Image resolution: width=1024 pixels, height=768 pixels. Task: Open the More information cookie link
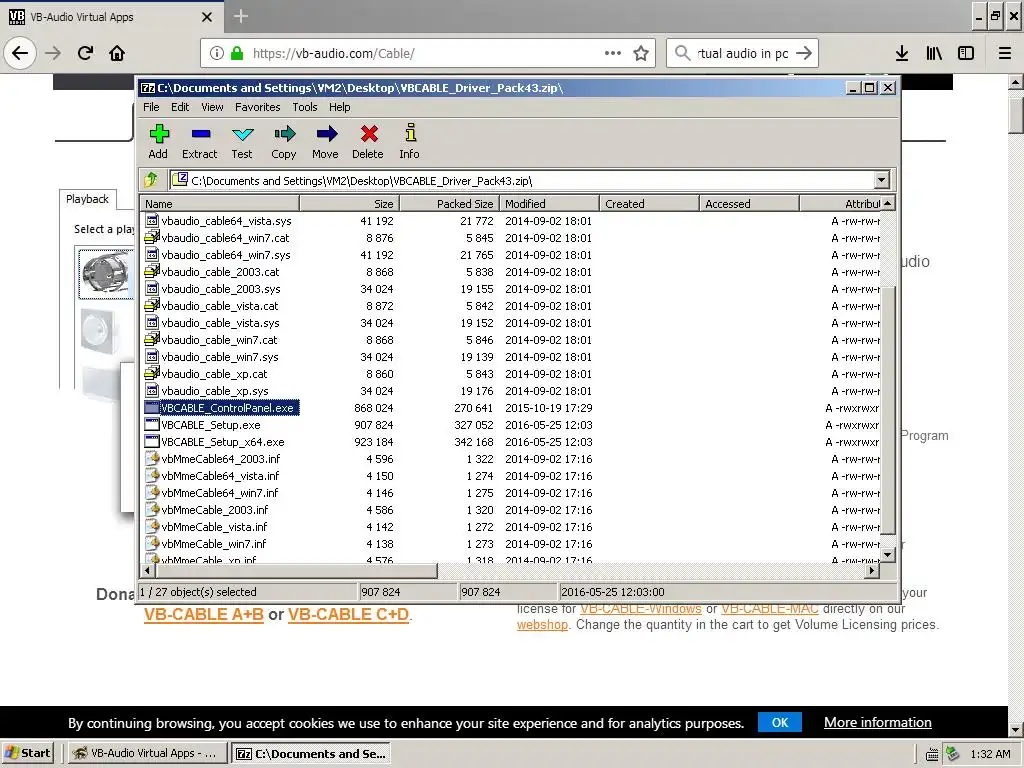[878, 722]
